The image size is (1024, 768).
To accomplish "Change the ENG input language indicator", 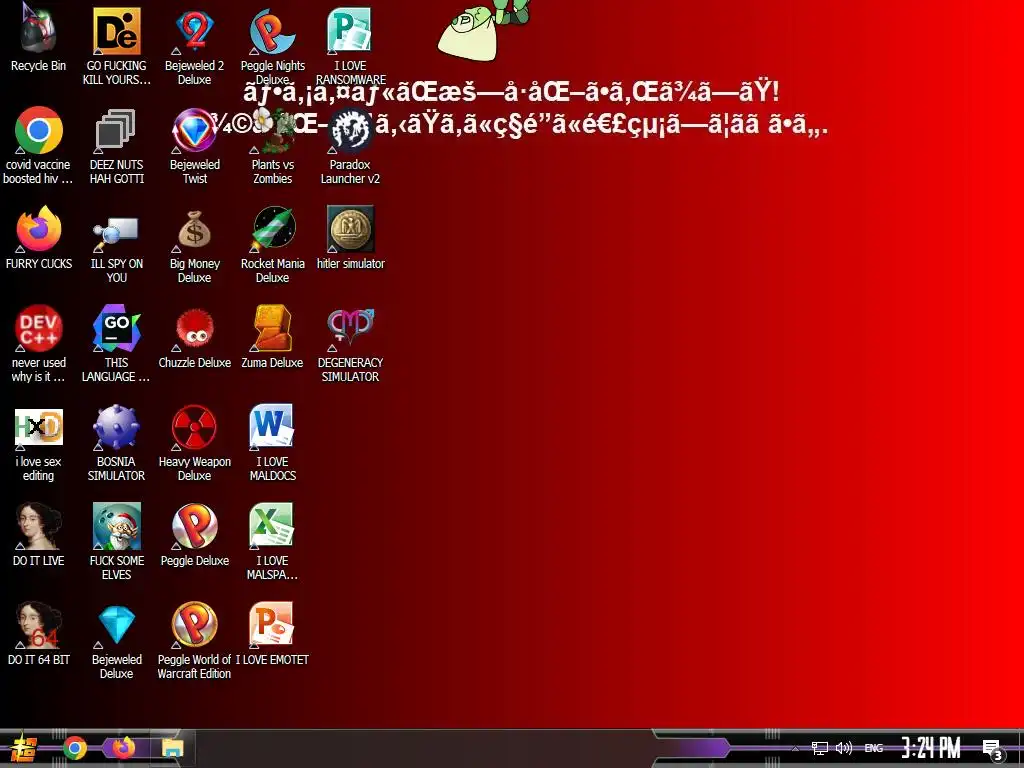I will [x=874, y=748].
